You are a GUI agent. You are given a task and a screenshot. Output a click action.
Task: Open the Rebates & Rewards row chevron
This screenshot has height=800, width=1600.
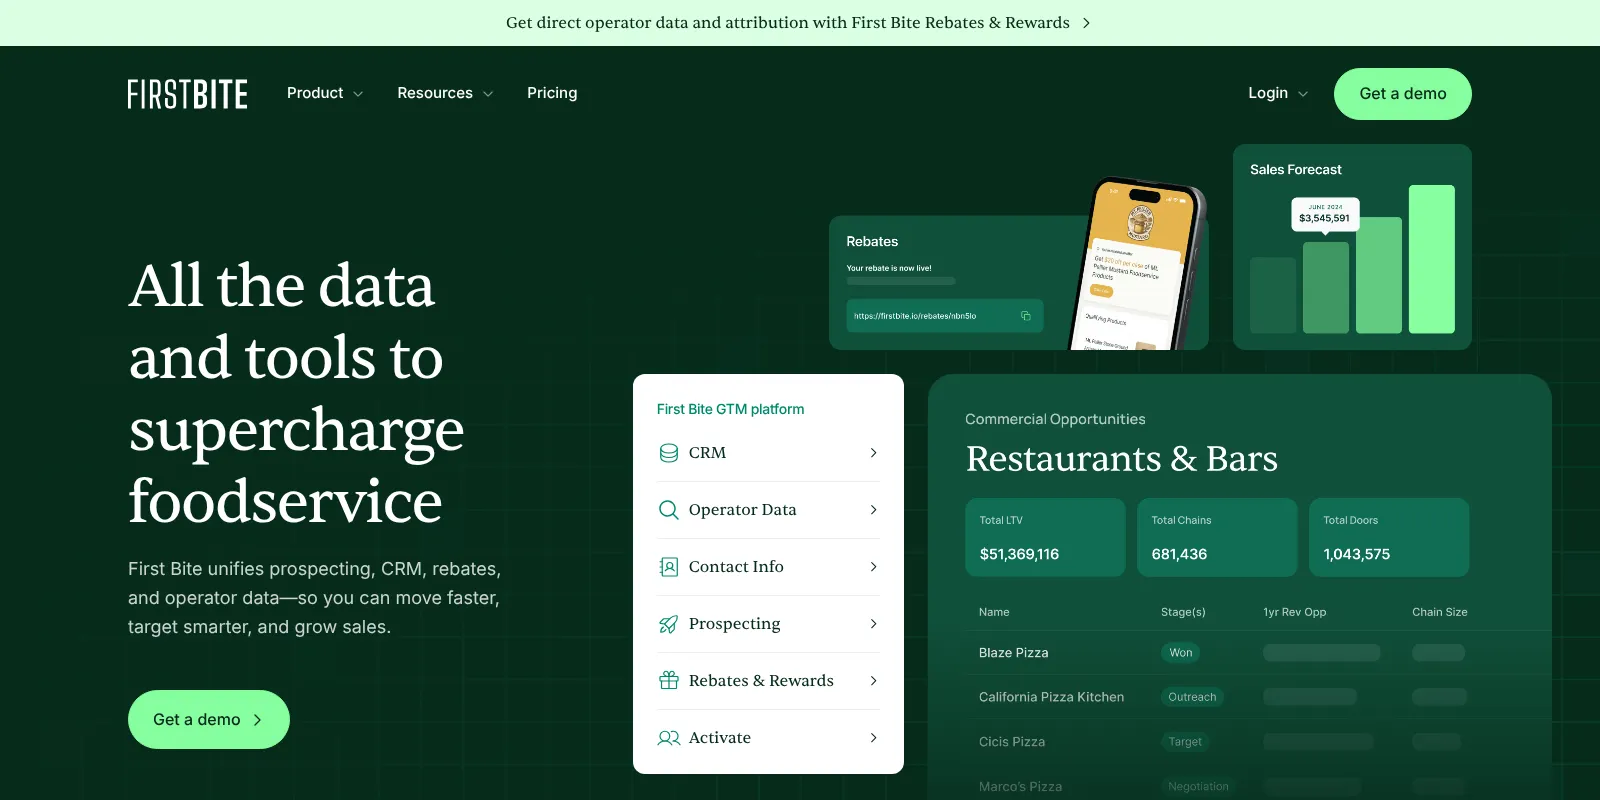click(873, 681)
